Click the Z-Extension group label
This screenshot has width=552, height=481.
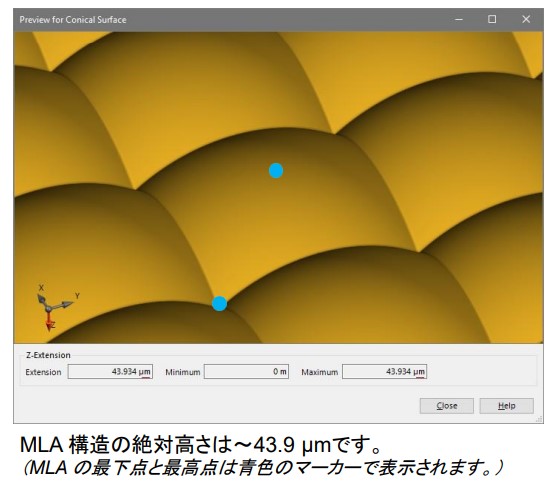coord(48,355)
